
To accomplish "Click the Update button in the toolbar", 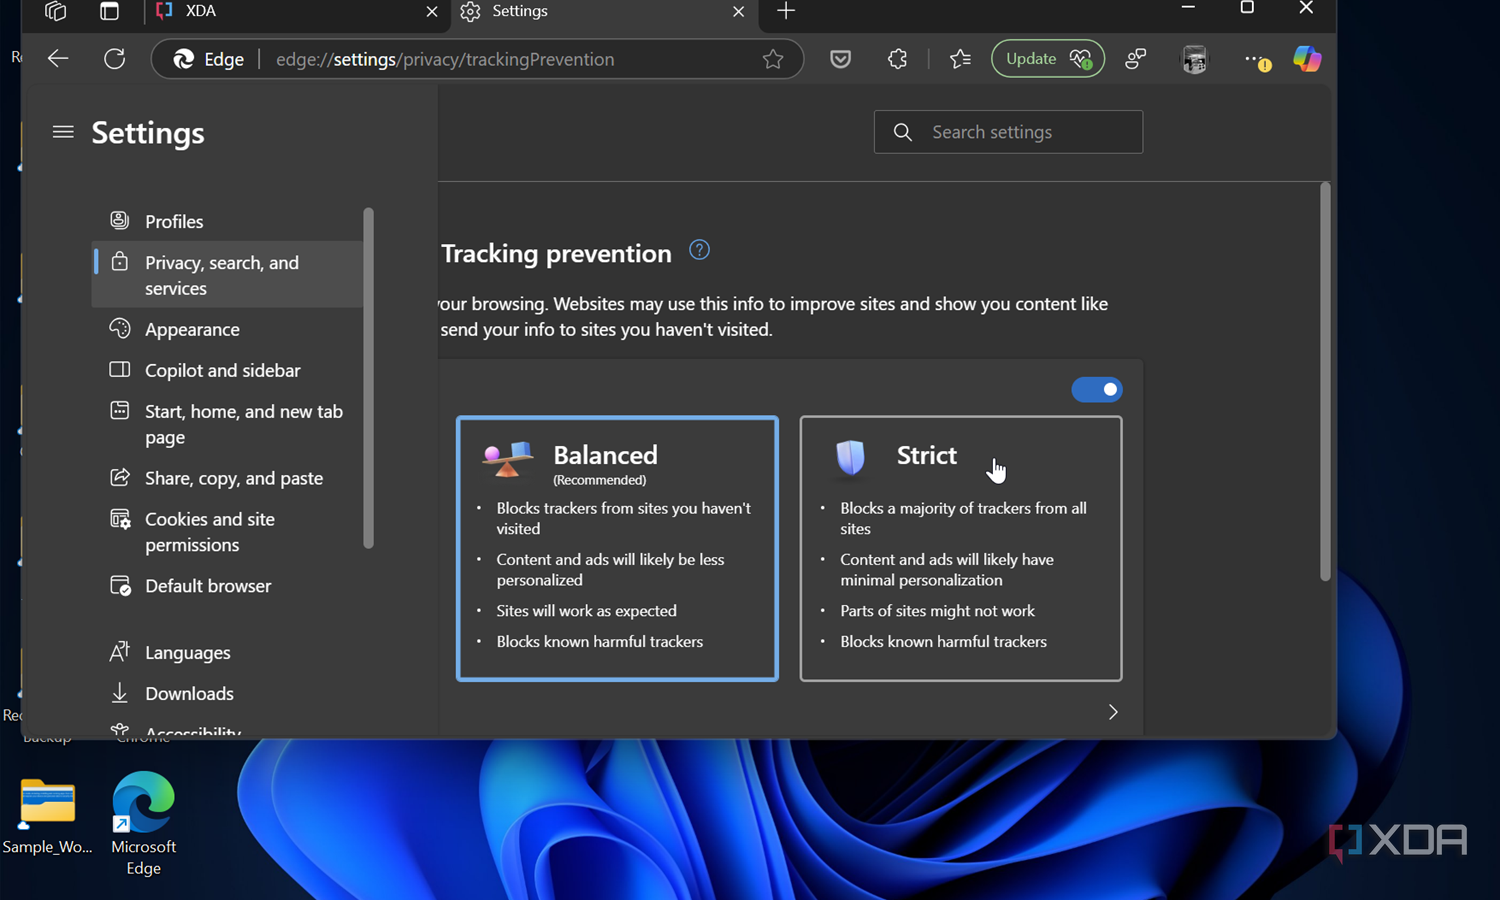I will 1048,59.
